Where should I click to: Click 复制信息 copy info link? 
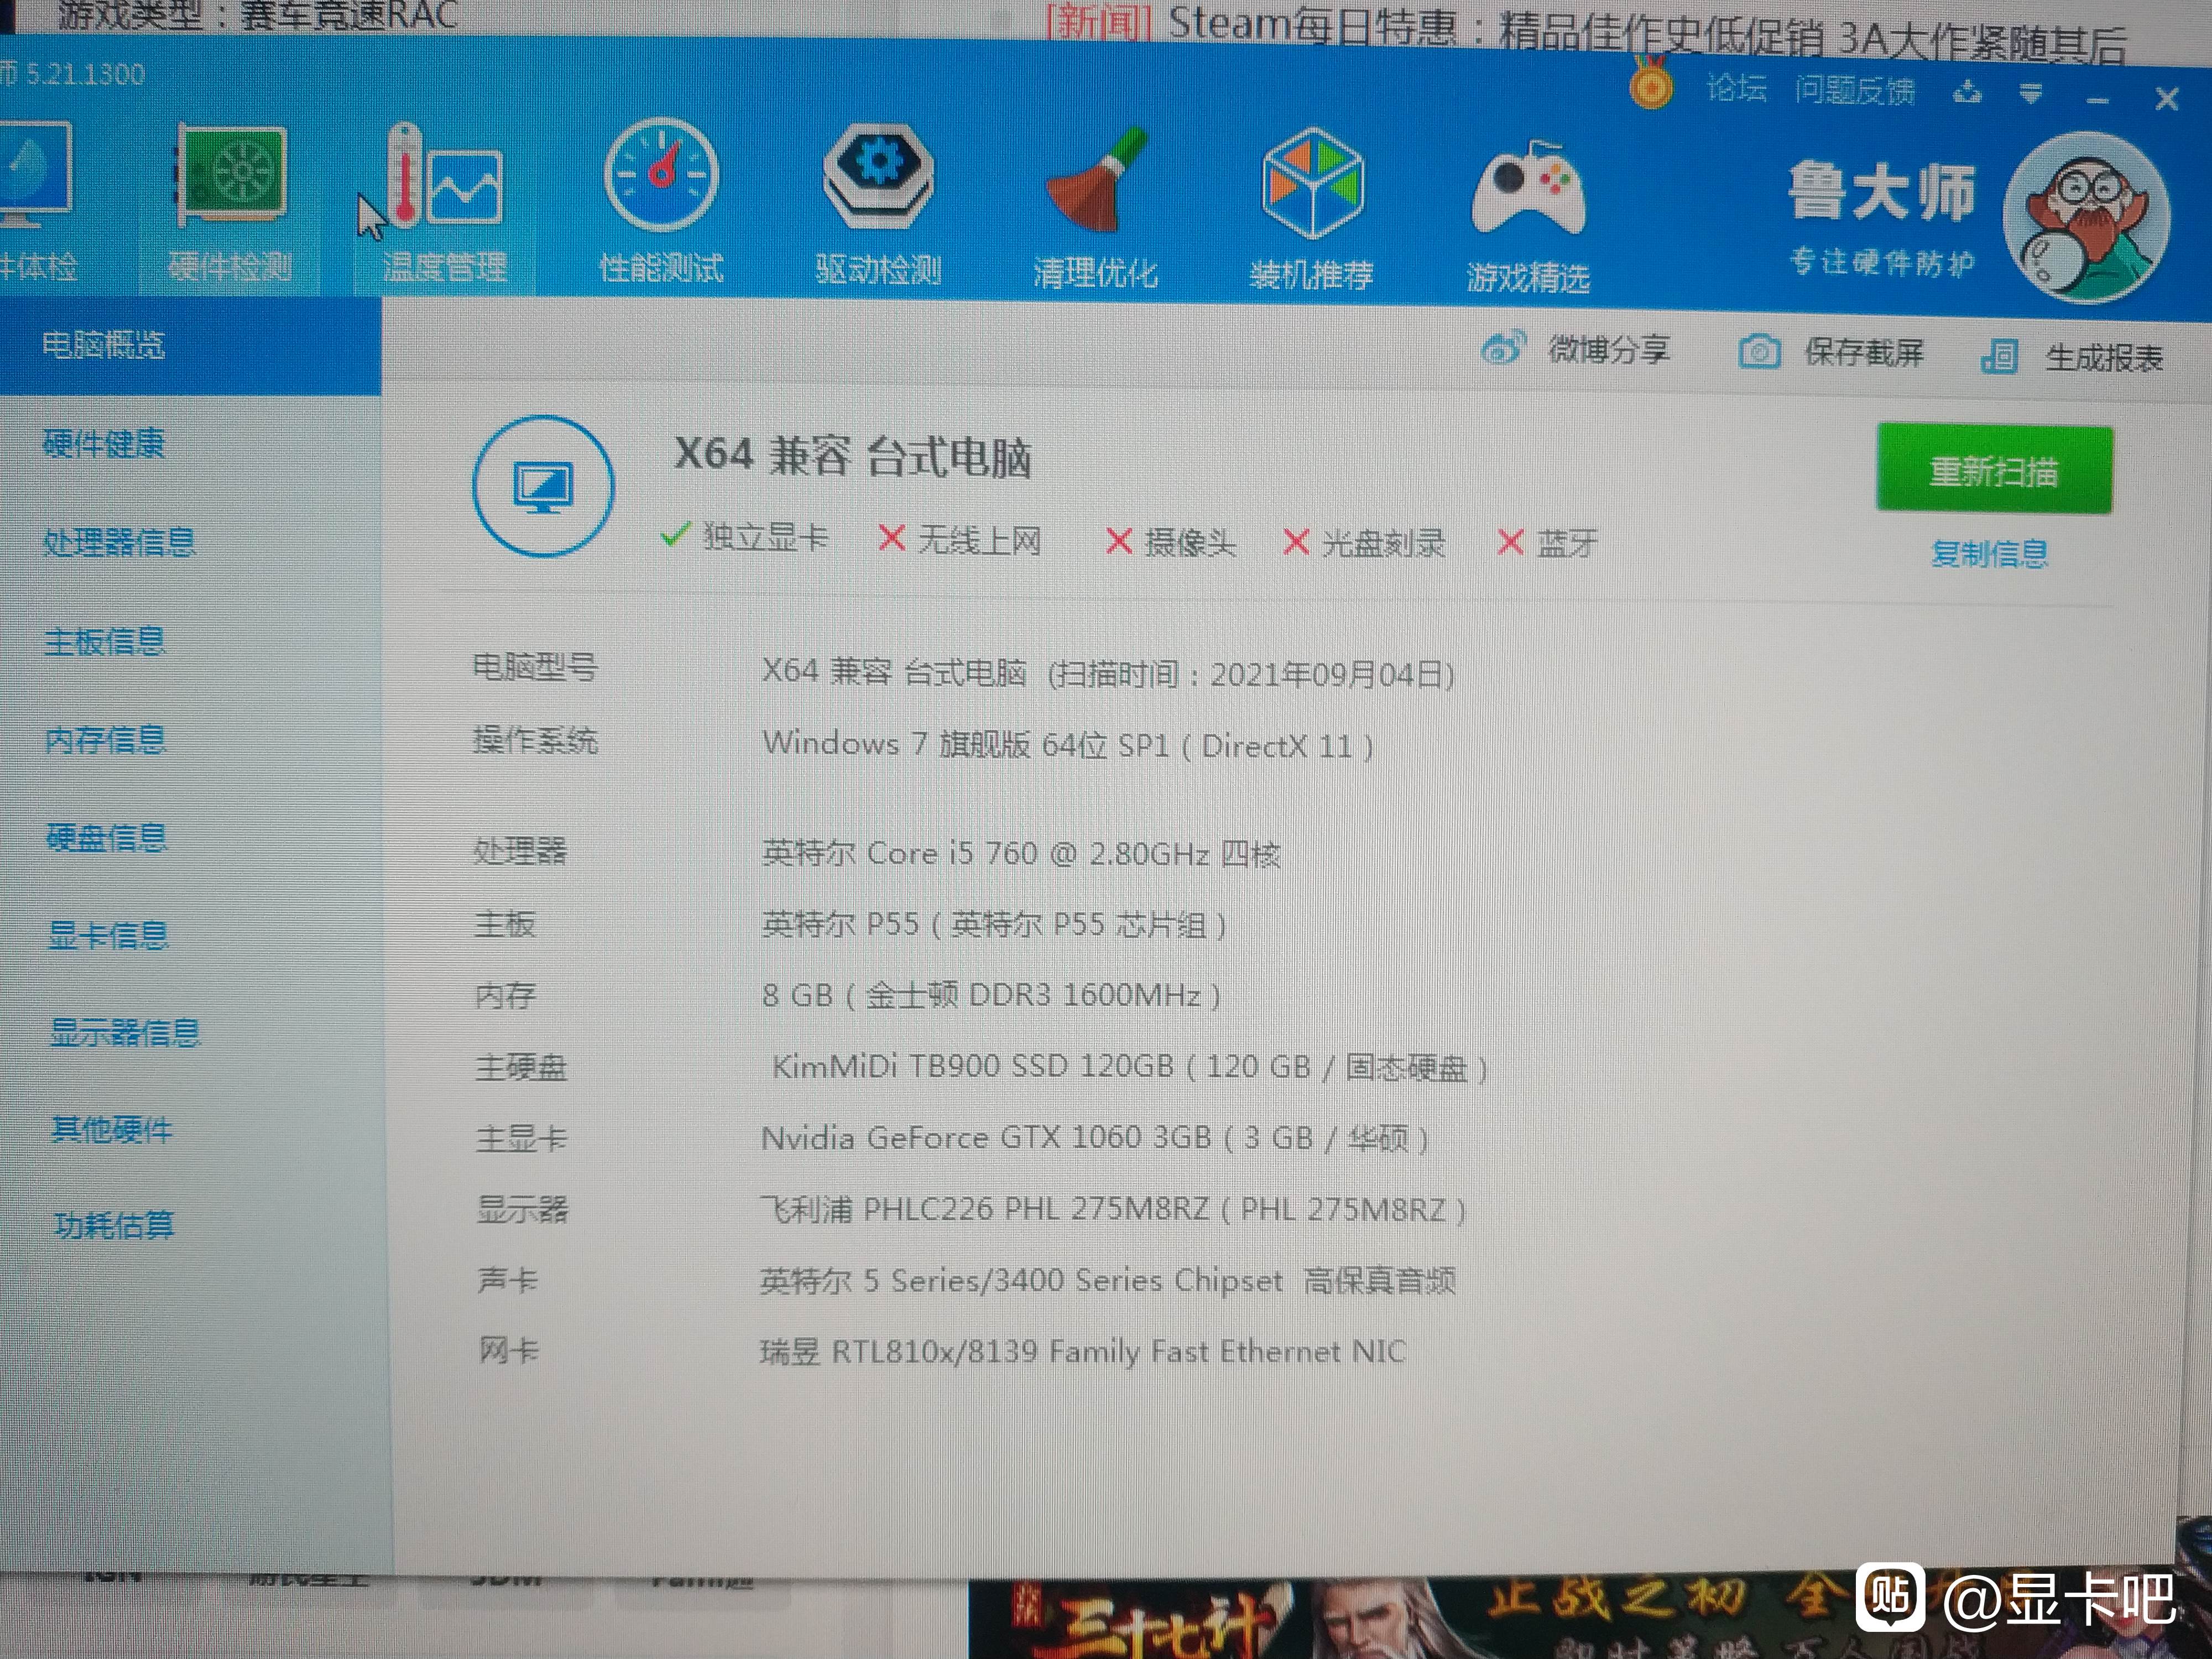(x=1989, y=553)
